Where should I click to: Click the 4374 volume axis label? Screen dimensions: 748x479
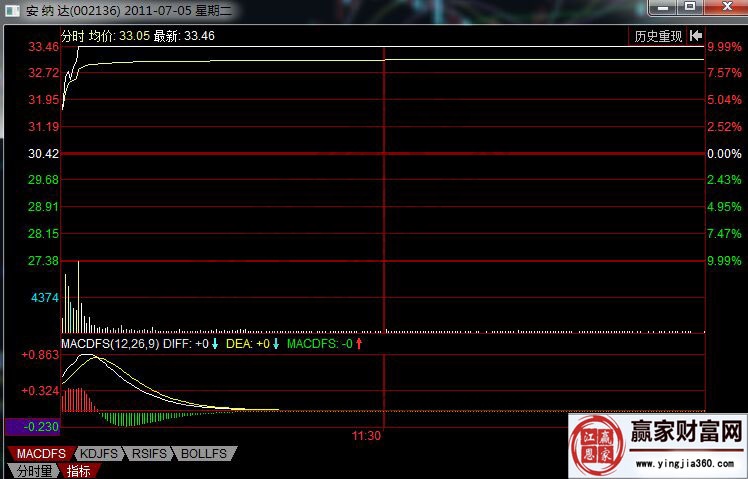(45, 298)
